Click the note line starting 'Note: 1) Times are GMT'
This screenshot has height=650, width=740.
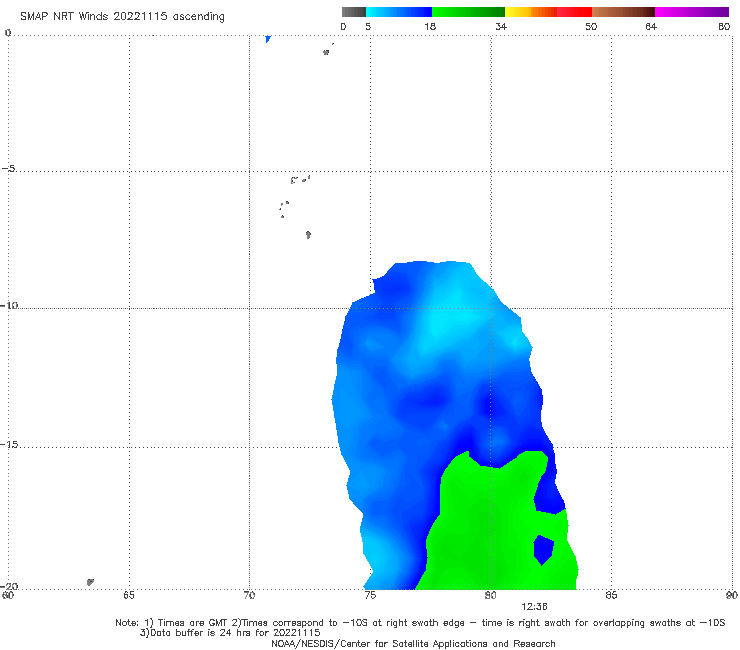pyautogui.click(x=420, y=623)
